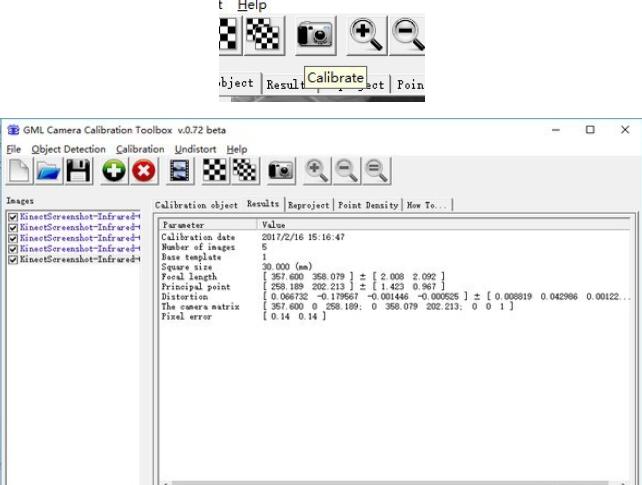Image resolution: width=642 pixels, height=485 pixels.
Task: Detect all using double checkerboard icon
Action: (x=244, y=170)
